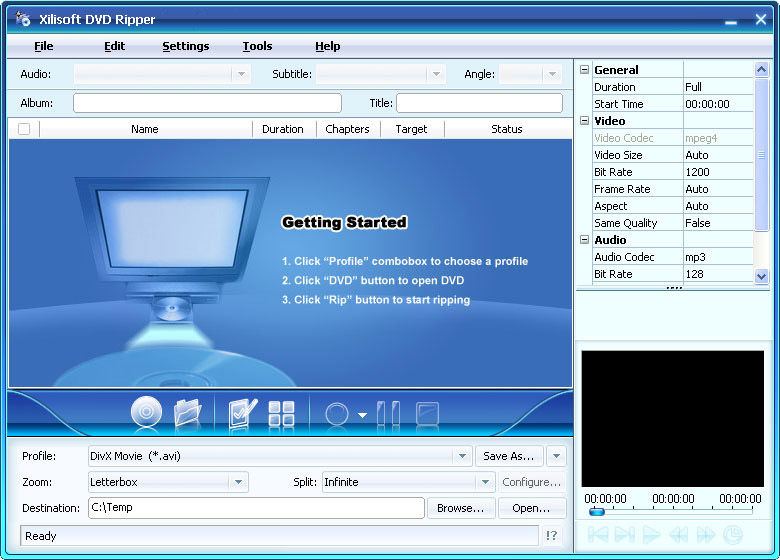
Task: Click the four-squares grid toolbar icon
Action: click(282, 413)
